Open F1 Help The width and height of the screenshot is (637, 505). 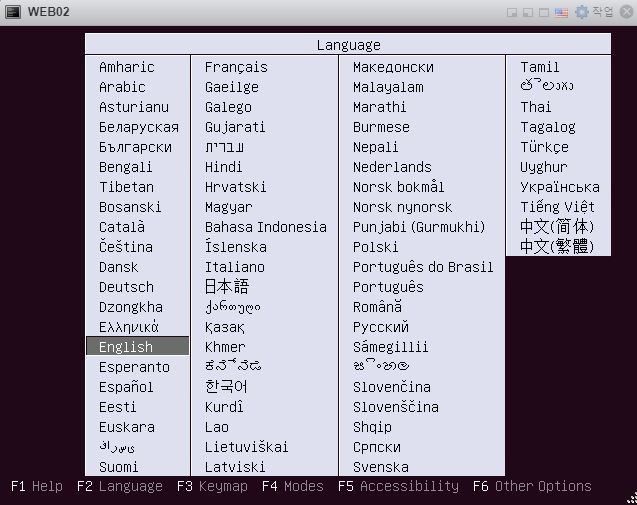pyautogui.click(x=37, y=486)
